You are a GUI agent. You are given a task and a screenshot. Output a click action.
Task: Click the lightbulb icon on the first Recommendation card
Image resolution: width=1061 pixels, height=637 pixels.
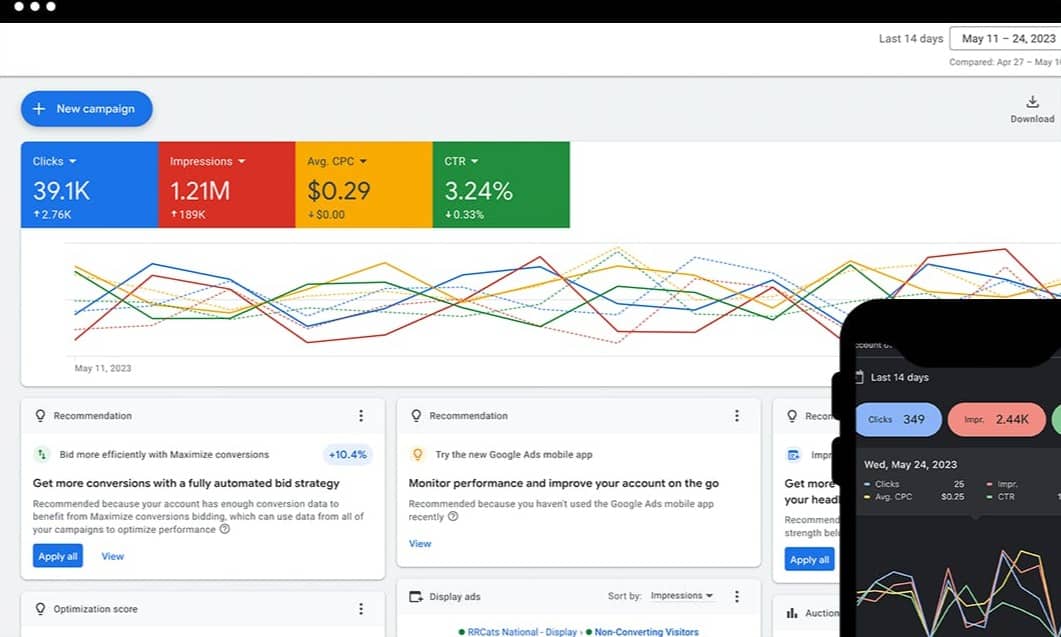click(41, 416)
